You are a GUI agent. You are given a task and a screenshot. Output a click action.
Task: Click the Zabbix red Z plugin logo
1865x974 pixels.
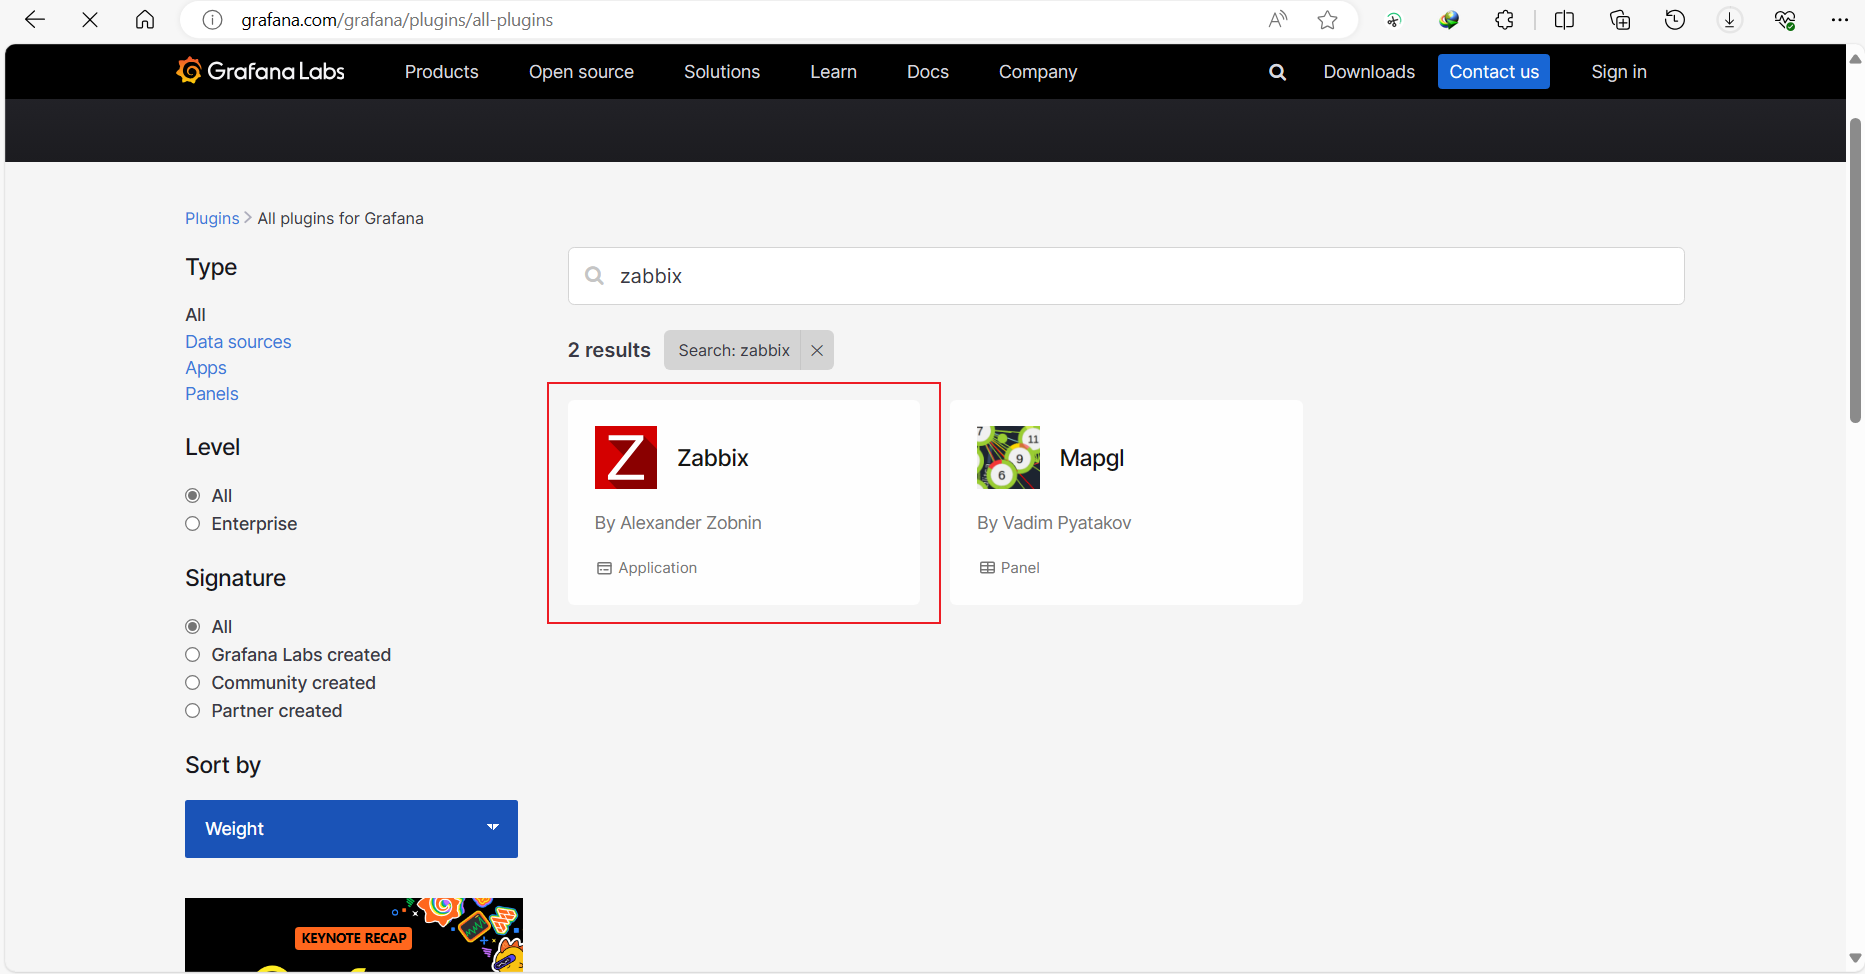[x=626, y=457]
